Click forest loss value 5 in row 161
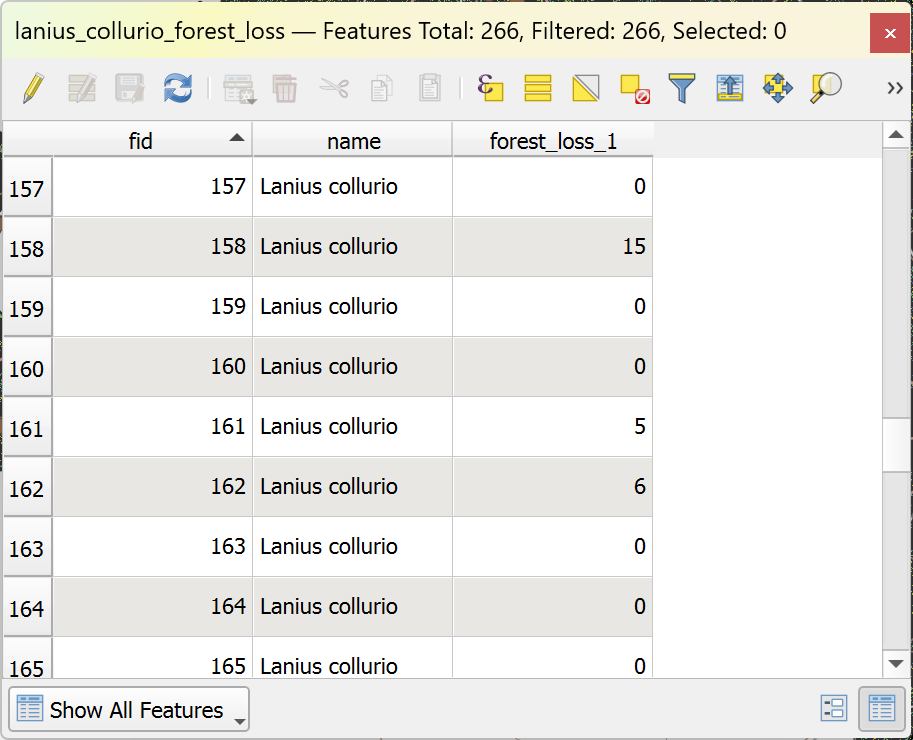The image size is (913, 740). click(553, 427)
